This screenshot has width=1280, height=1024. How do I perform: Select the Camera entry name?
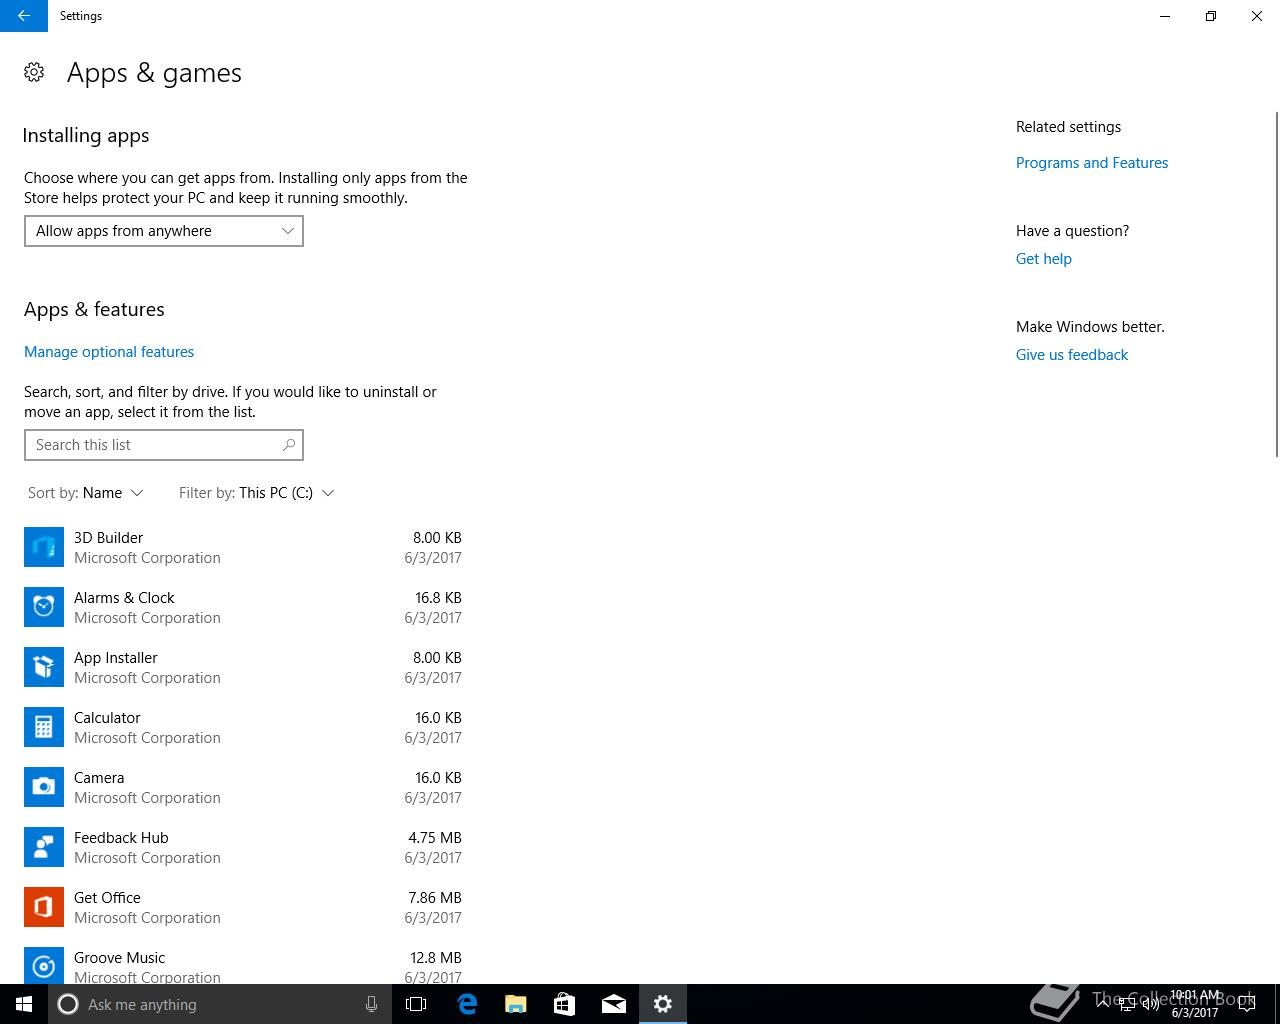pos(99,778)
